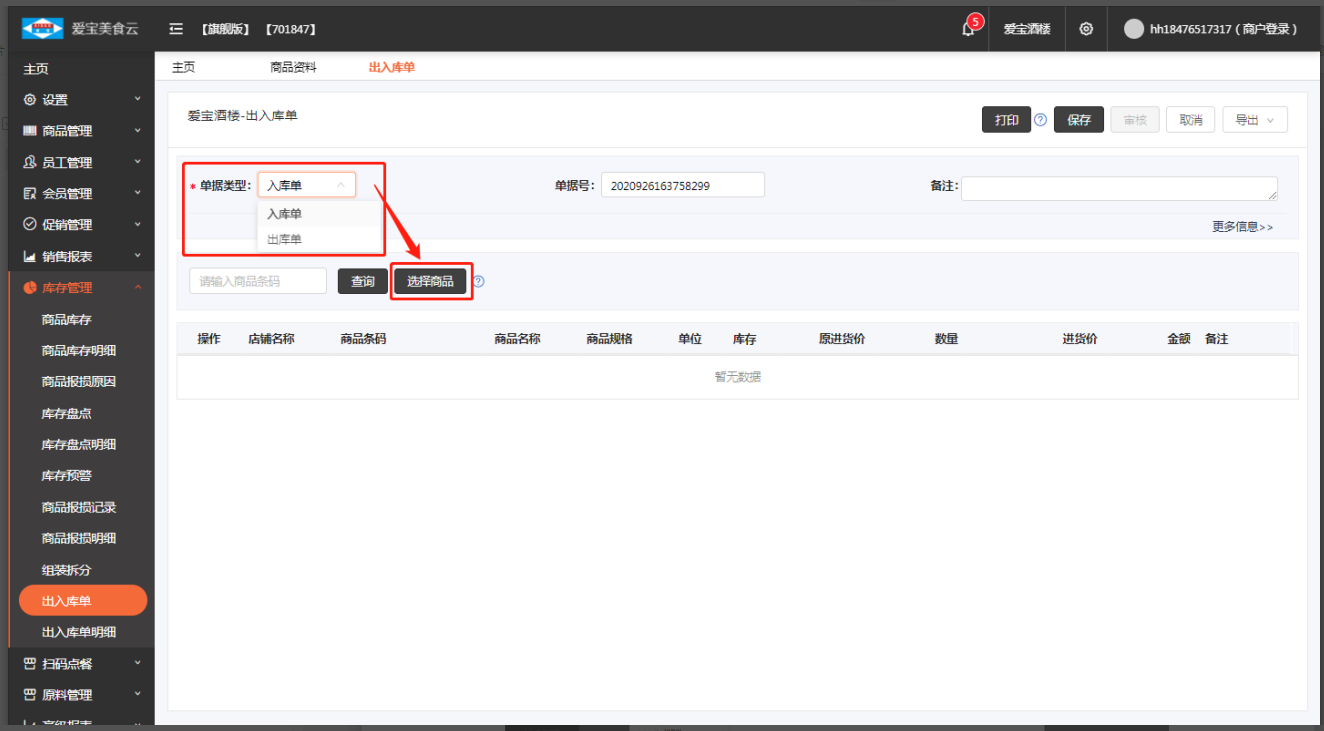Click the 商品条码 search input field
Image resolution: width=1324 pixels, height=731 pixels.
[258, 281]
